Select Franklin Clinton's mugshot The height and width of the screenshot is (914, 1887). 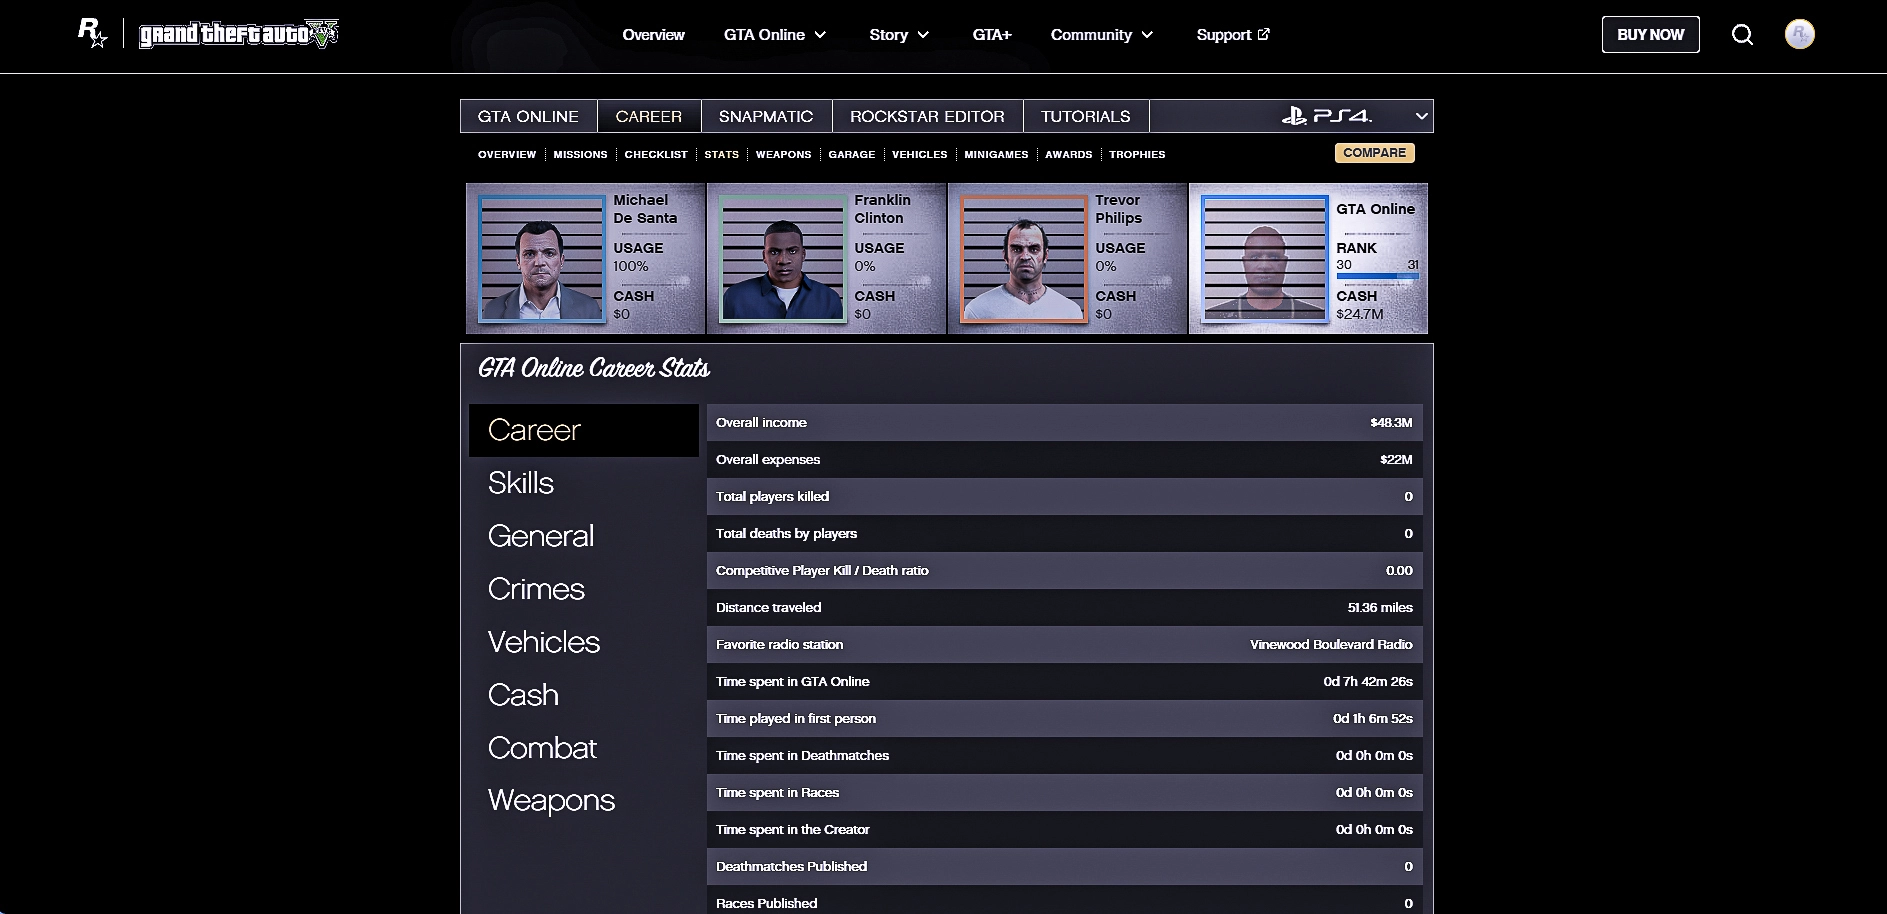783,259
